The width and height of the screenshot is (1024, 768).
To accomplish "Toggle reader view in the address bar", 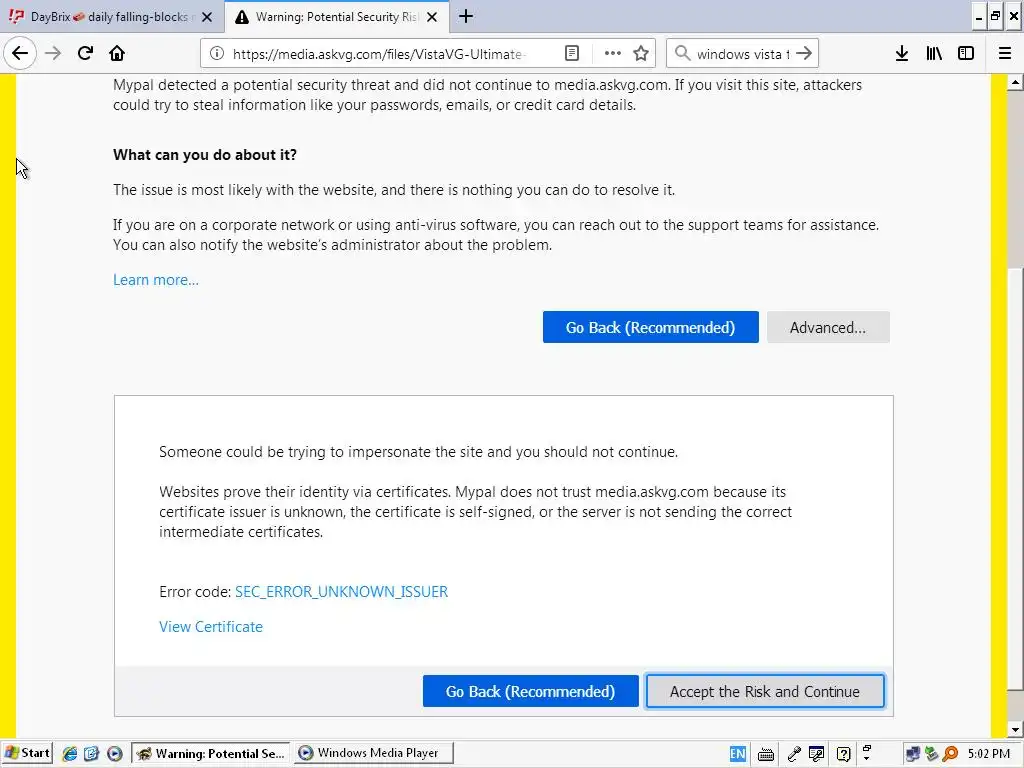I will point(572,54).
